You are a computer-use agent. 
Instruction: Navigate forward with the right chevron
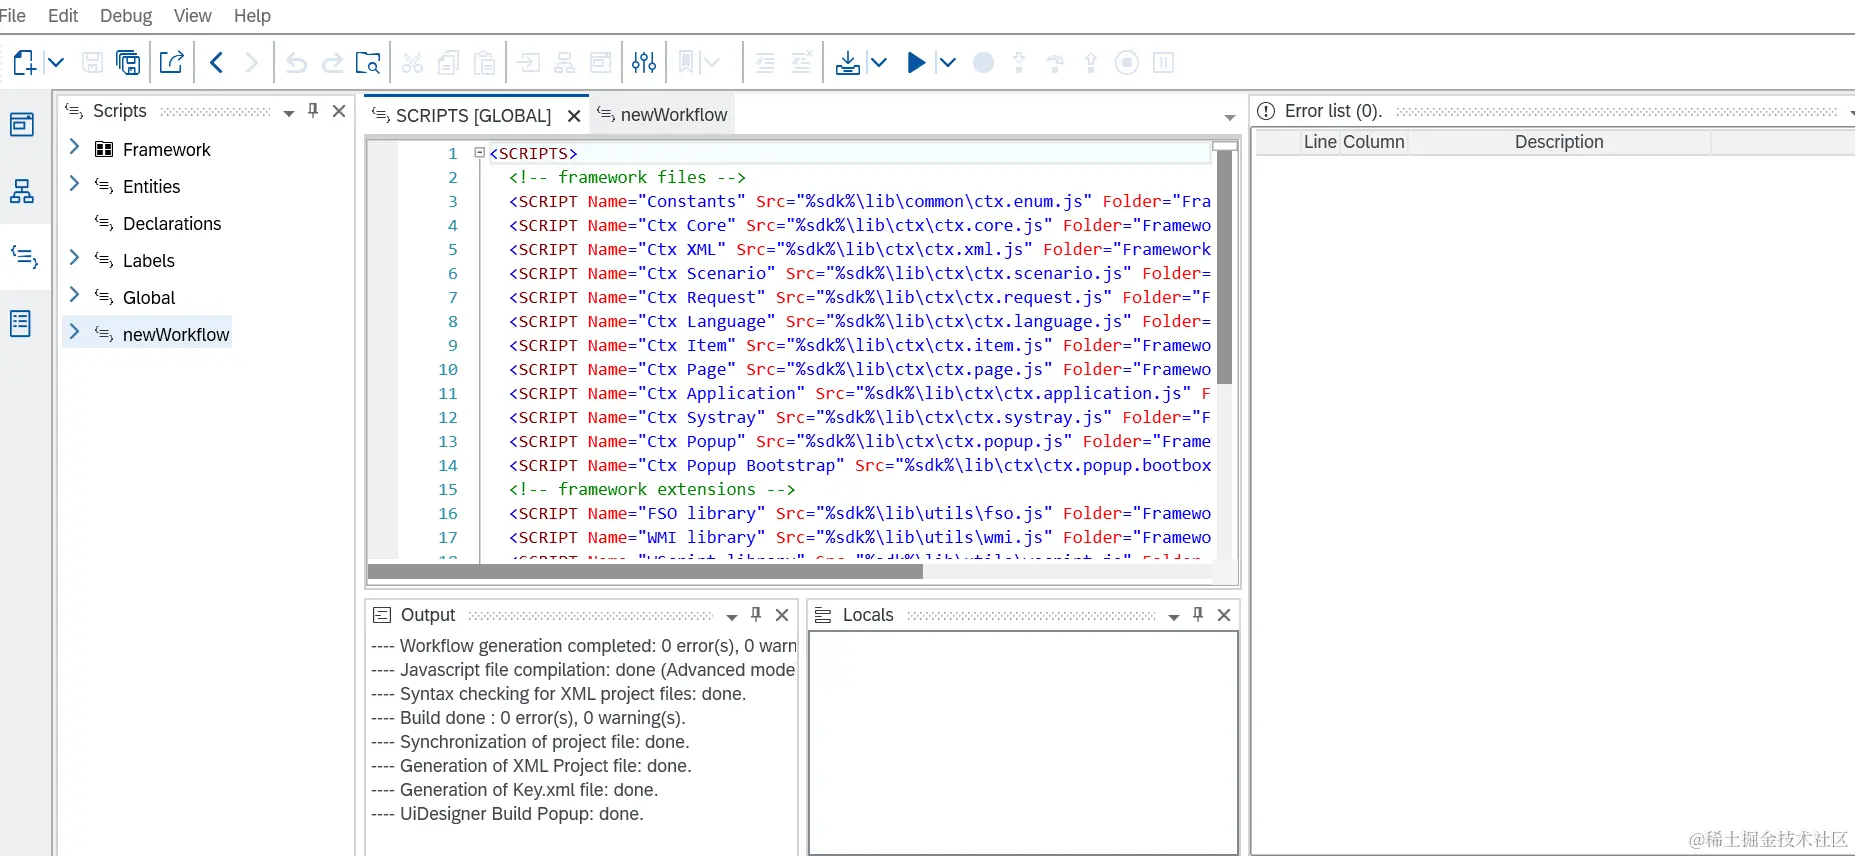point(251,62)
